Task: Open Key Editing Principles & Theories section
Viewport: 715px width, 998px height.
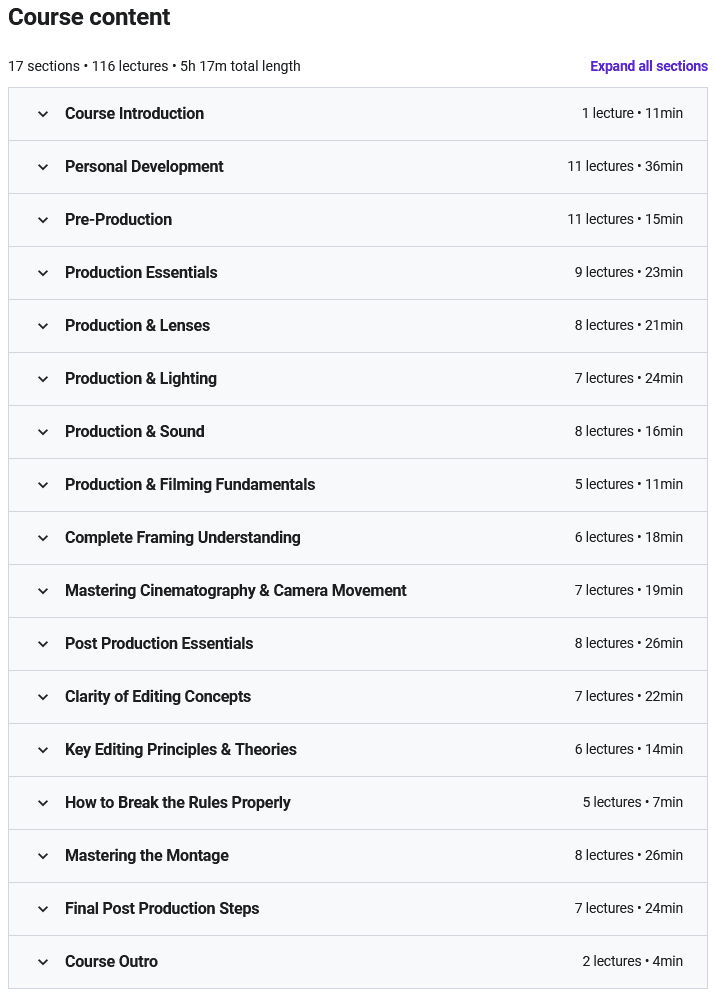Action: click(x=180, y=749)
